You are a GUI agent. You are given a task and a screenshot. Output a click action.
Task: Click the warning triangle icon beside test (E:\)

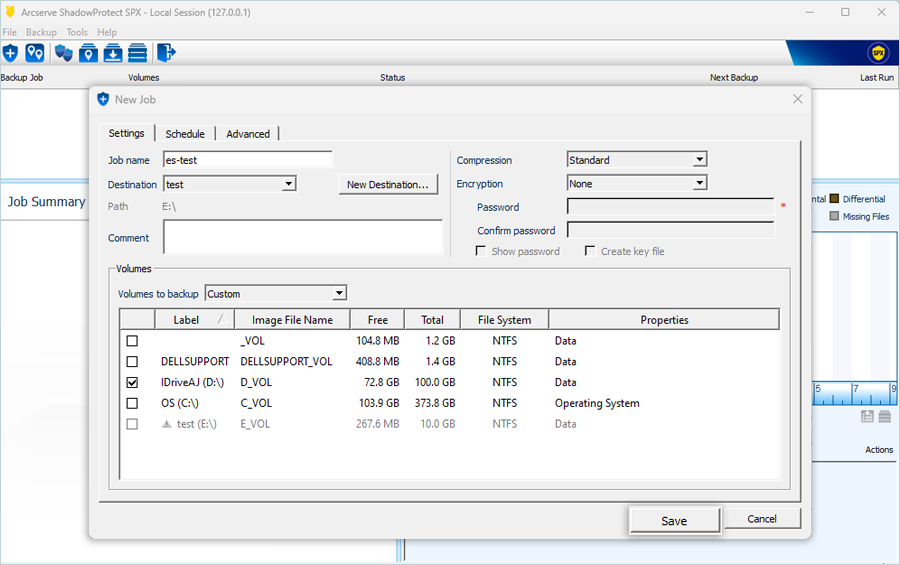pyautogui.click(x=167, y=424)
